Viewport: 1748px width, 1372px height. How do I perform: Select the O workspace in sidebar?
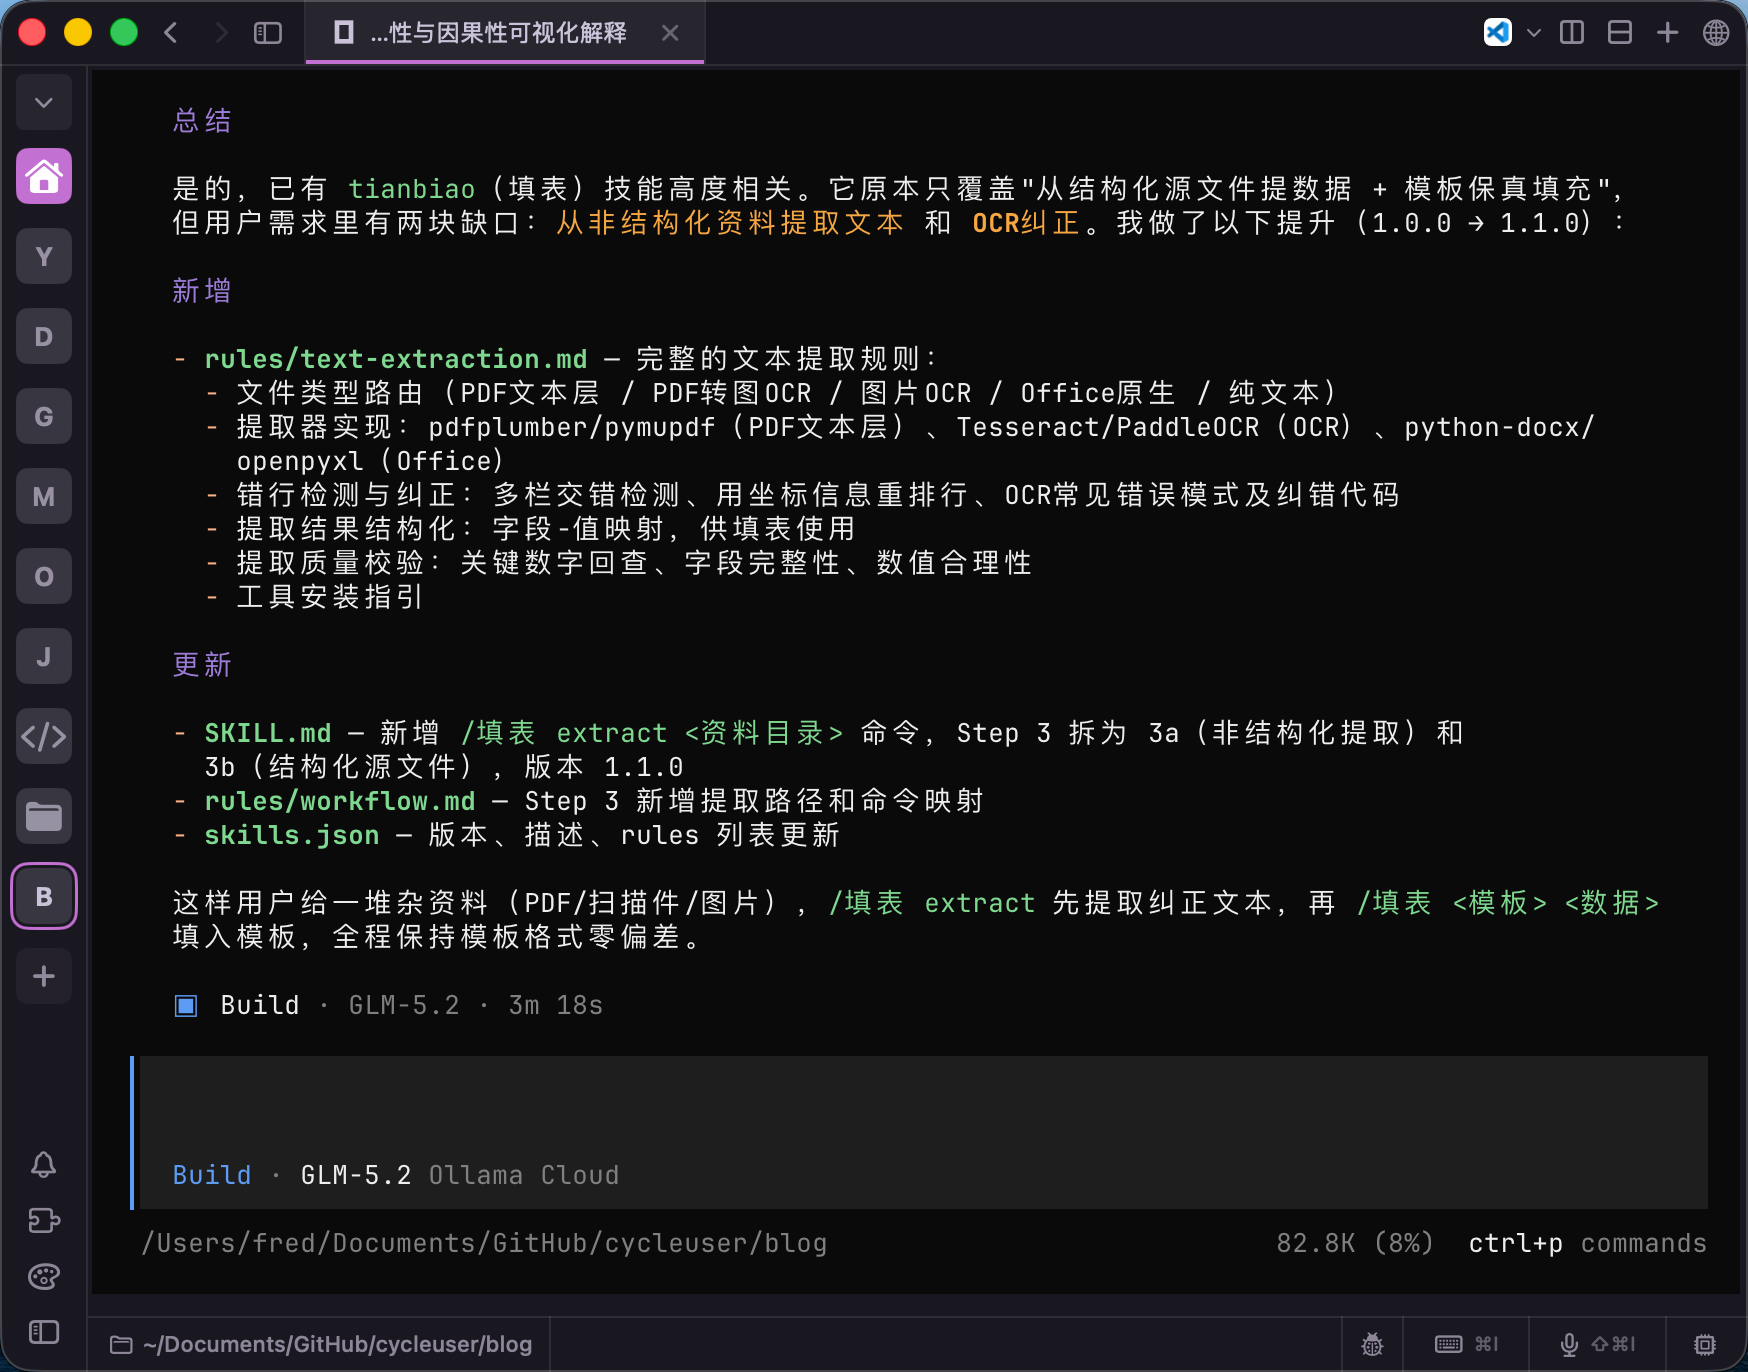click(x=44, y=577)
